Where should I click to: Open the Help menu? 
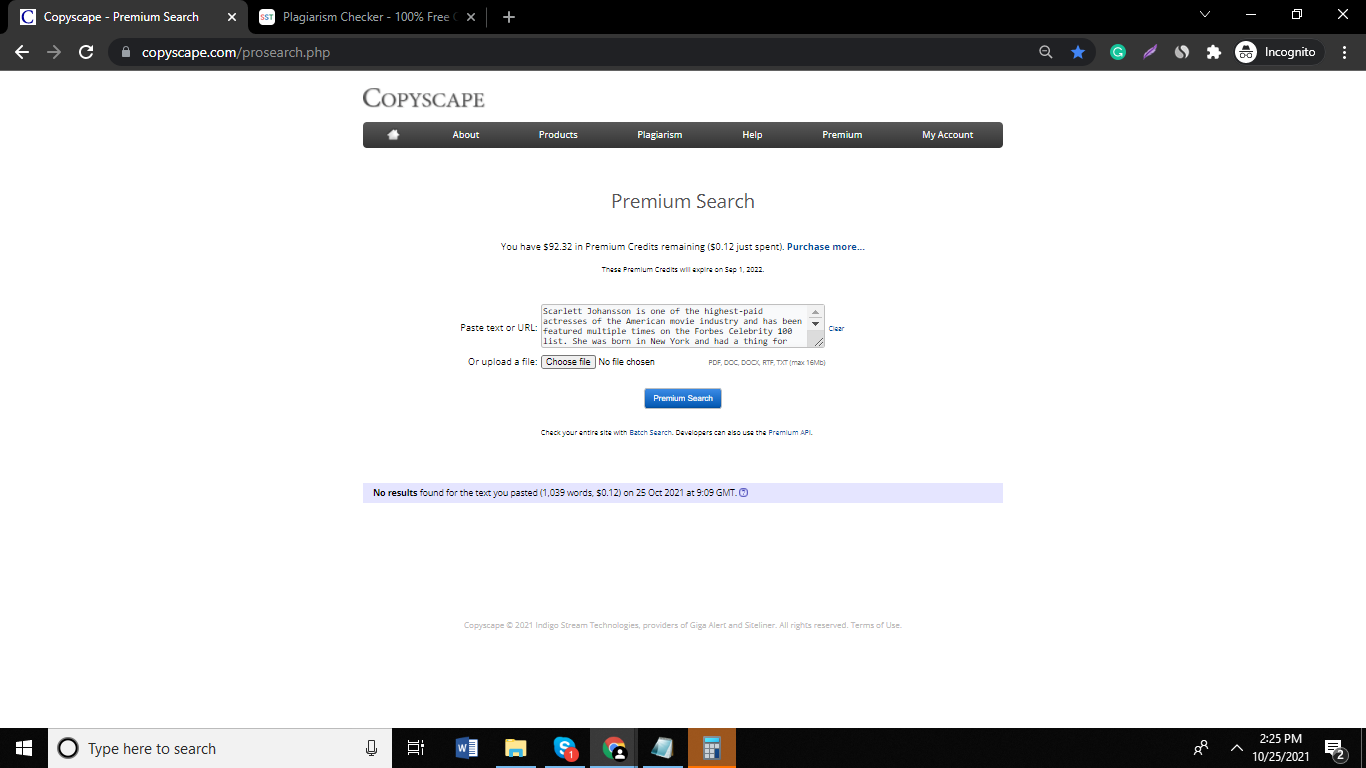pyautogui.click(x=752, y=135)
